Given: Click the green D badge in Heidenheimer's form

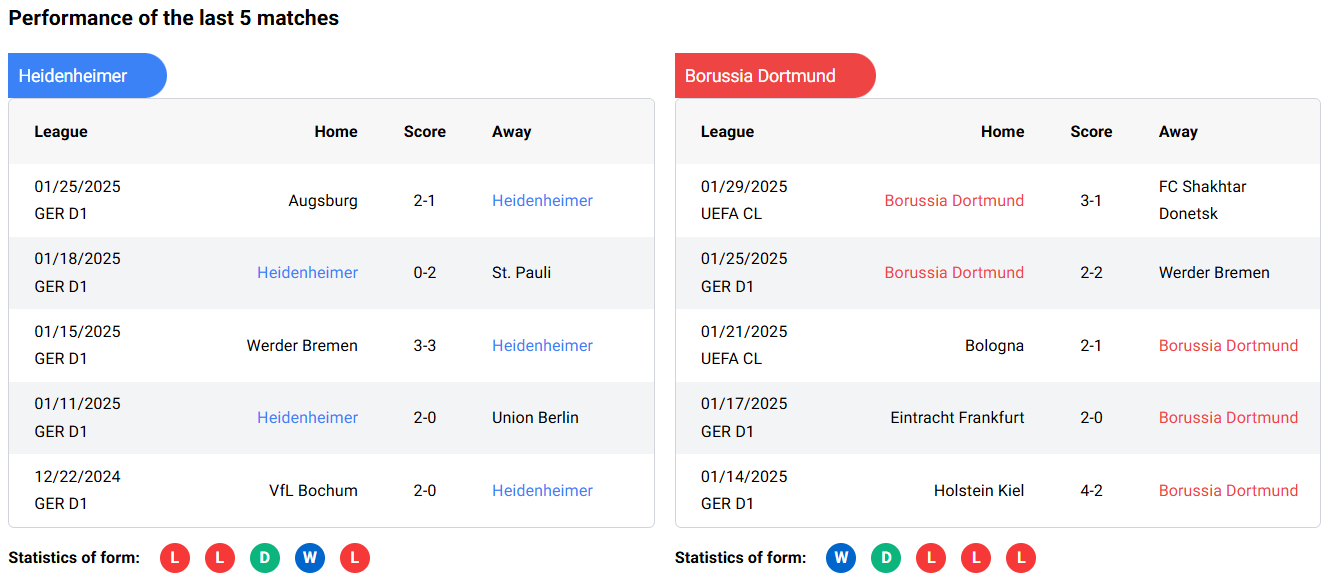Looking at the screenshot, I should [265, 558].
